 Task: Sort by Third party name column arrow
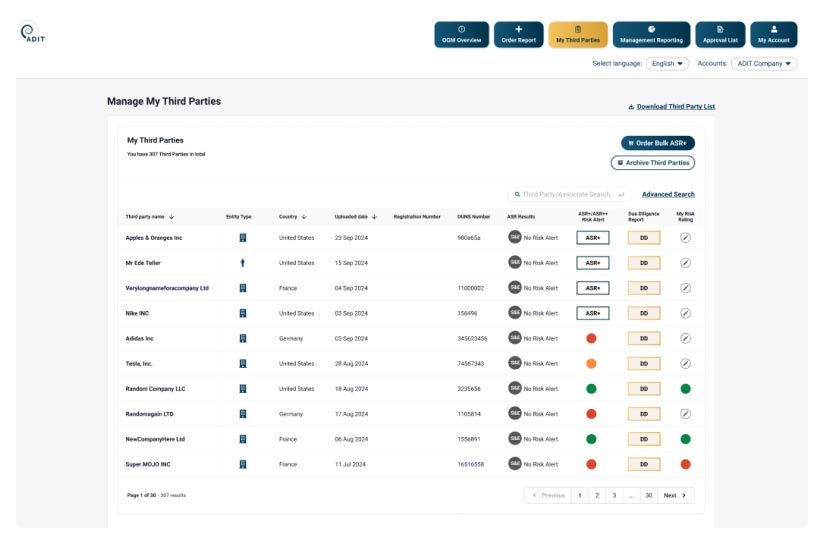pyautogui.click(x=171, y=216)
